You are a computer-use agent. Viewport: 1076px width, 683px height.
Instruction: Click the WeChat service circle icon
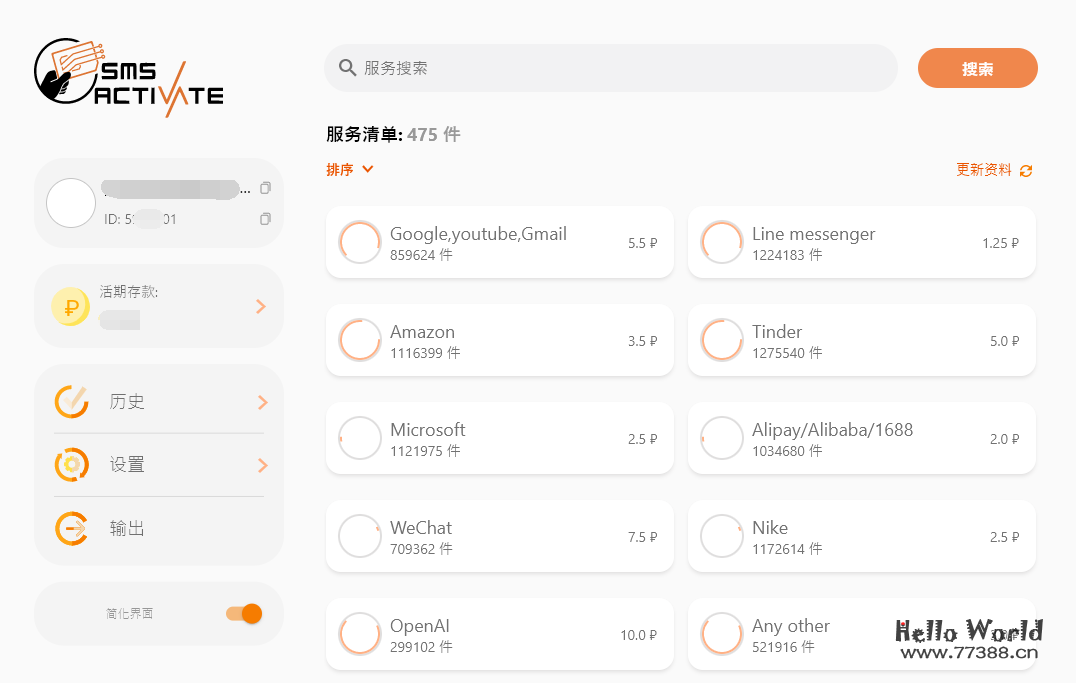pyautogui.click(x=360, y=536)
